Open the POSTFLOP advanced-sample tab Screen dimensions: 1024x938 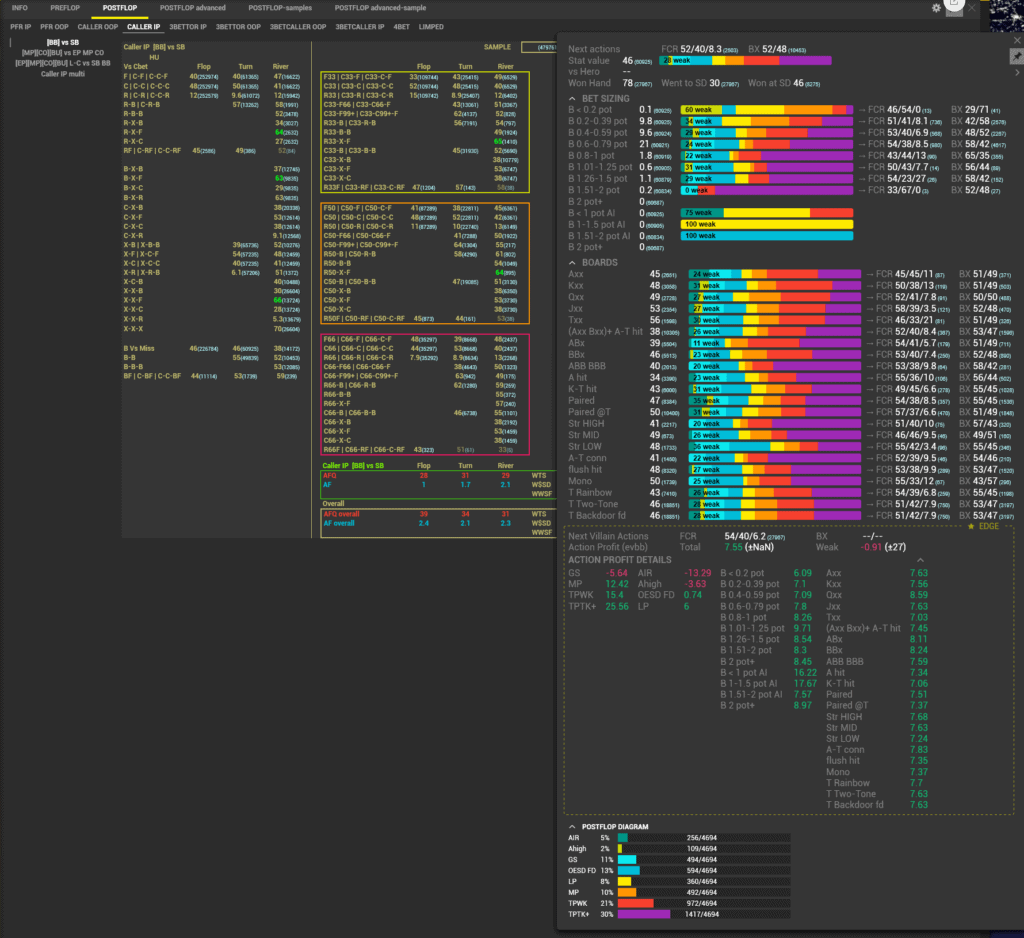[380, 8]
